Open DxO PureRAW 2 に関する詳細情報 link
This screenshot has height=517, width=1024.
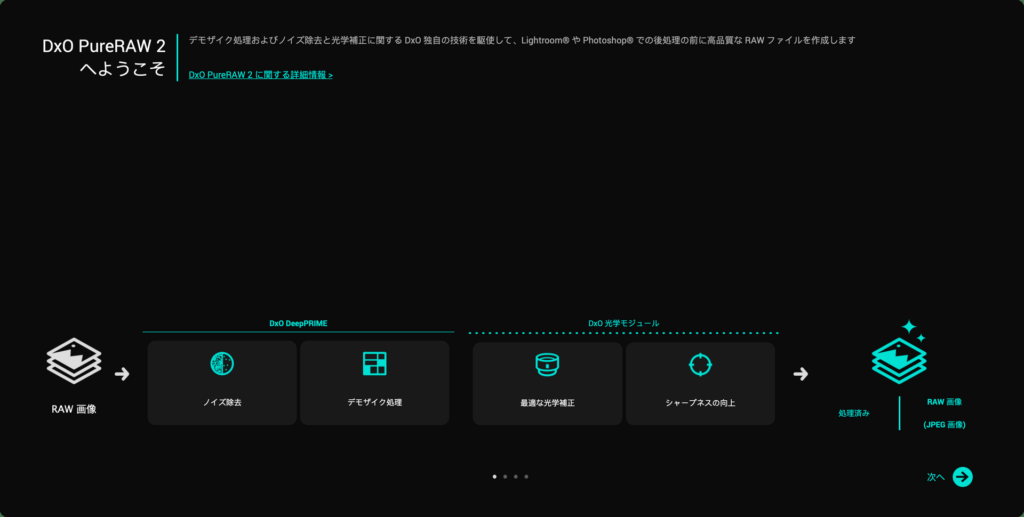[x=261, y=75]
